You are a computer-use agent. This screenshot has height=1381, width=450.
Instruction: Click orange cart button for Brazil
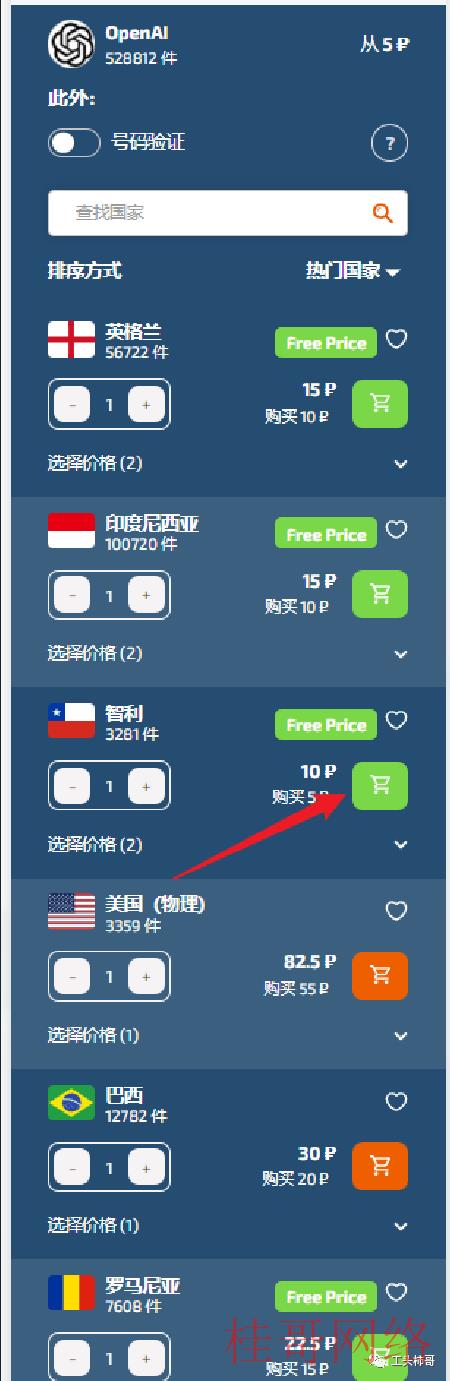(380, 1166)
